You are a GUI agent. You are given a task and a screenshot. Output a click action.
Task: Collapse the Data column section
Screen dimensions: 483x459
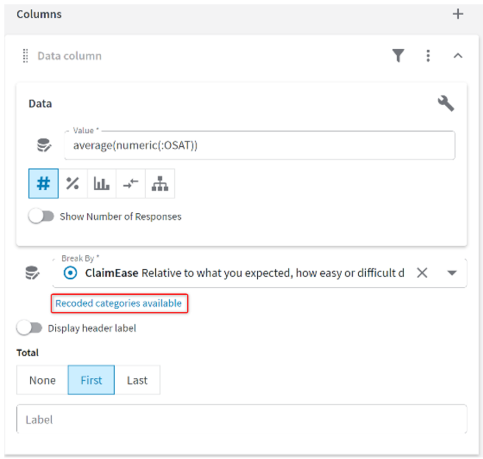(458, 56)
